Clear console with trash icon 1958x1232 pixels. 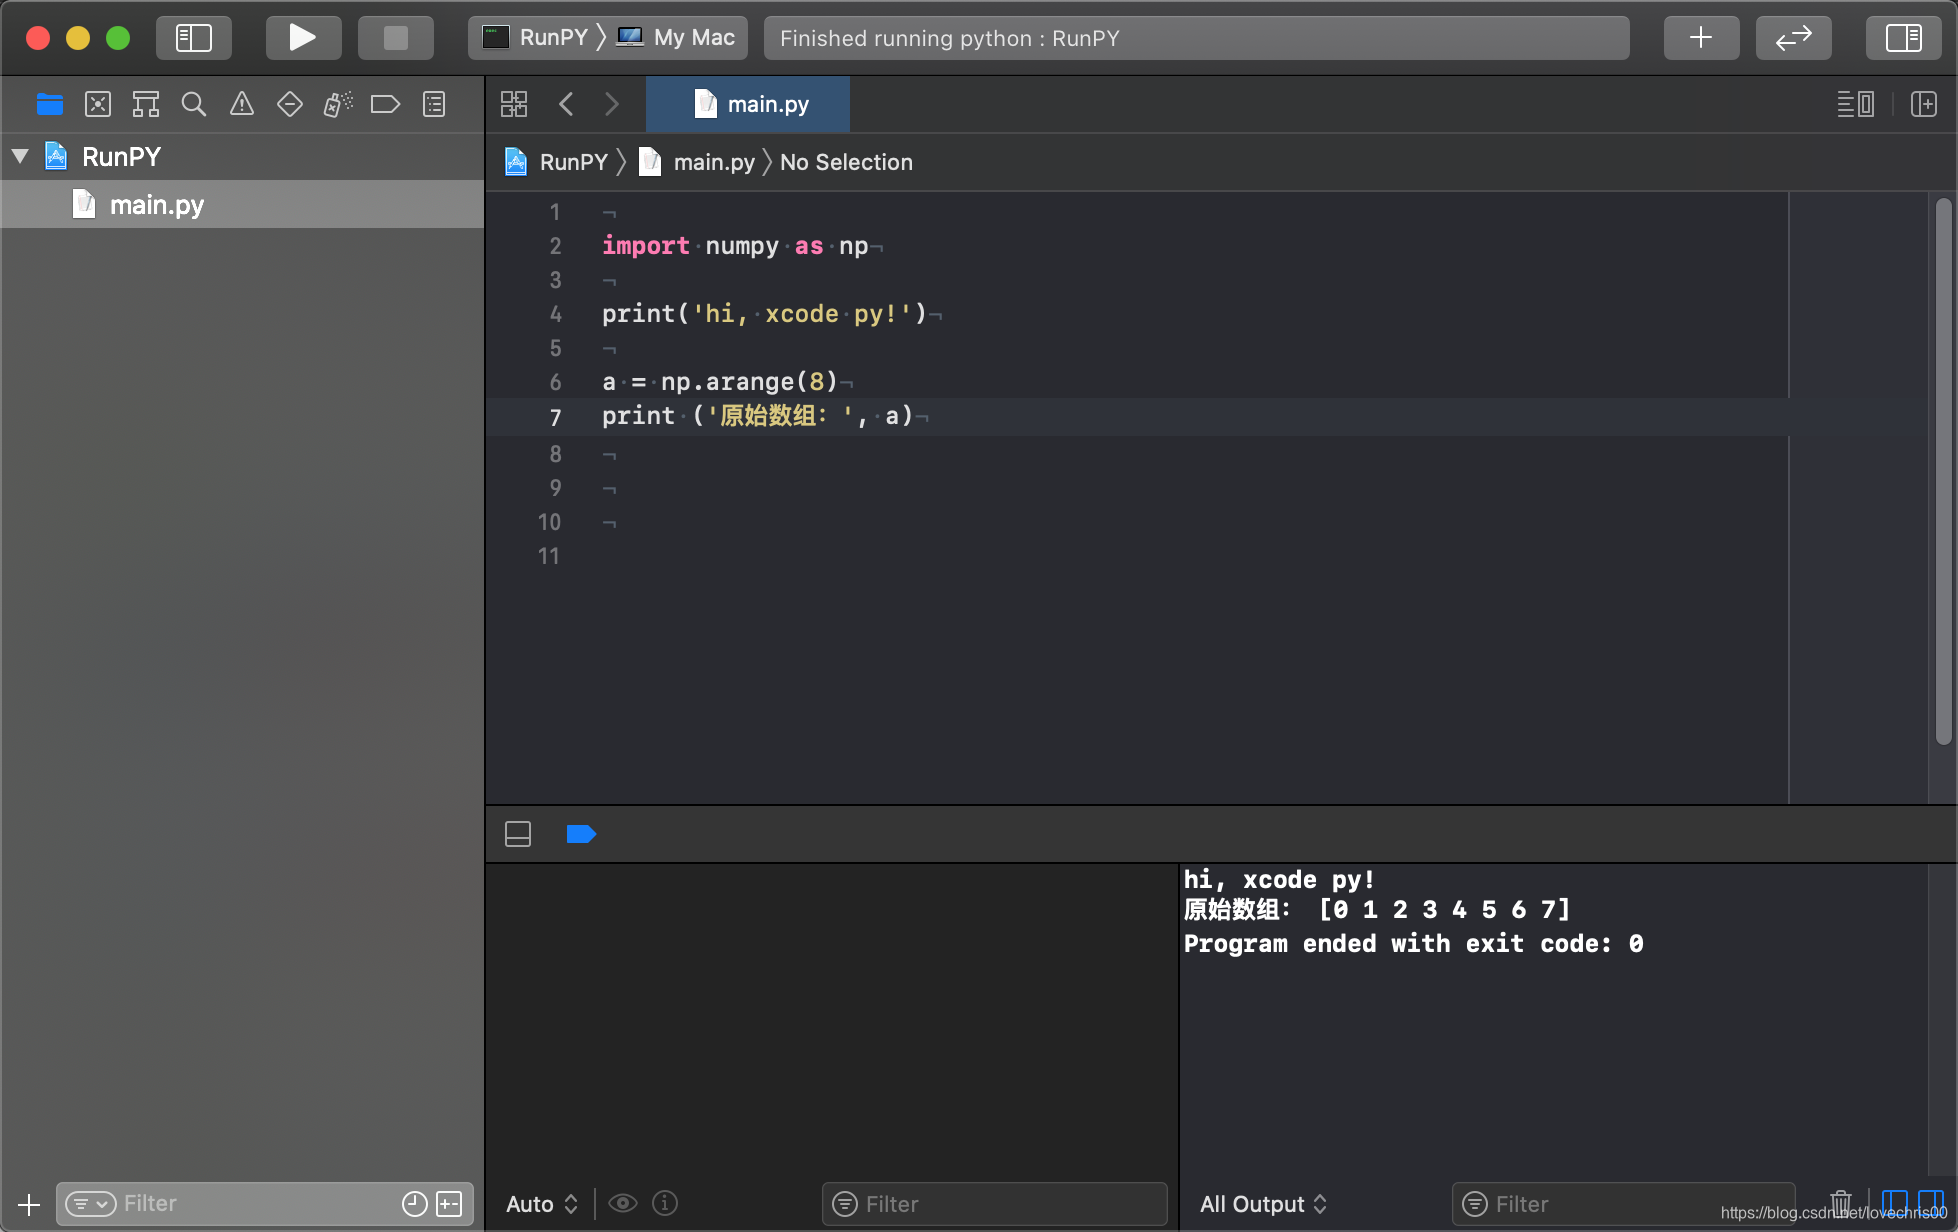click(x=1841, y=1203)
